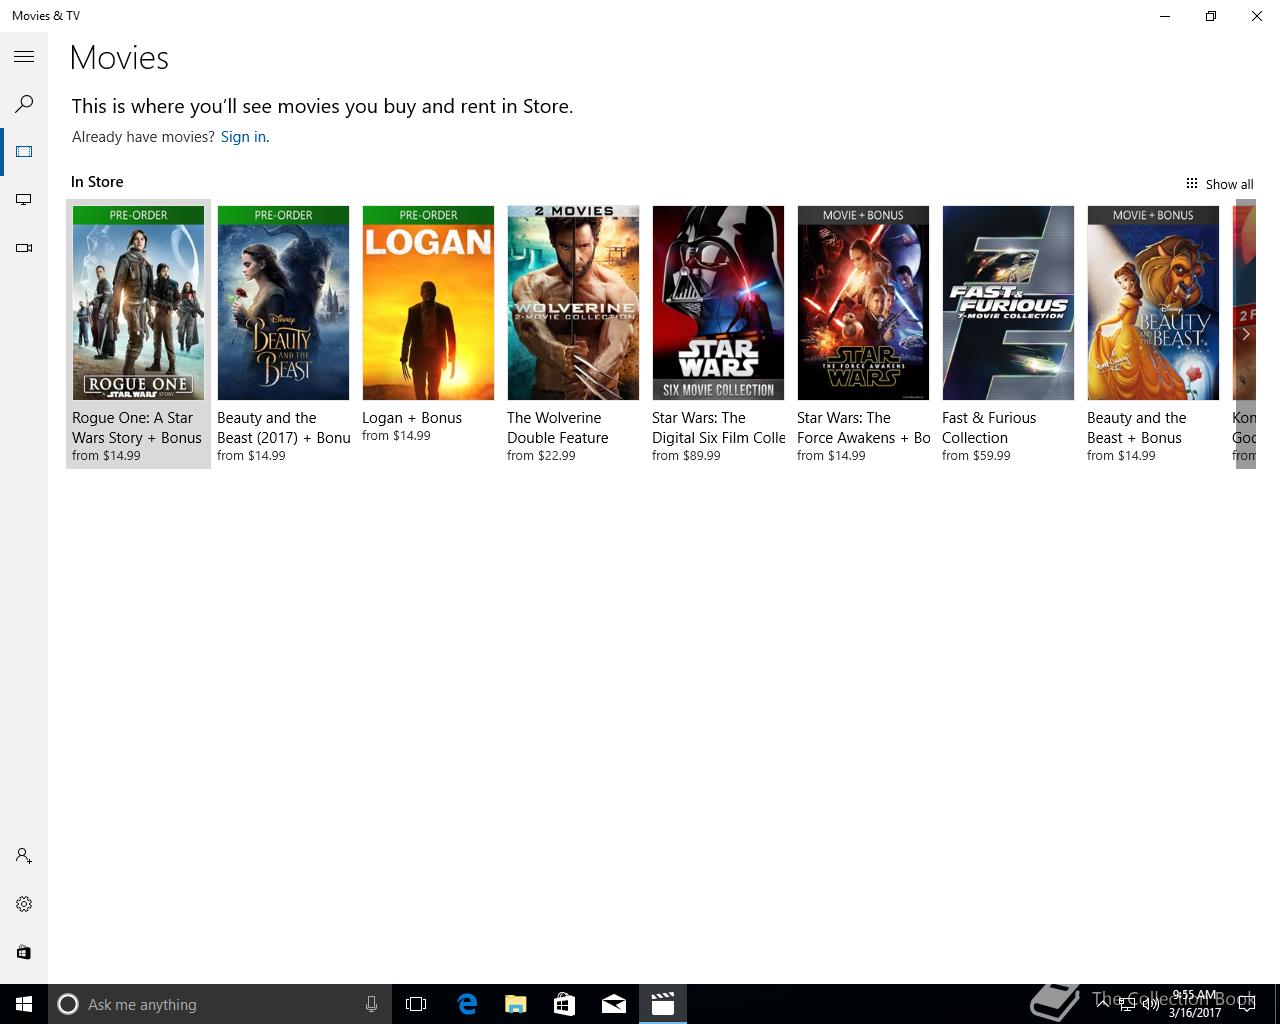Open the Windows Store taskbar icon

[564, 1004]
